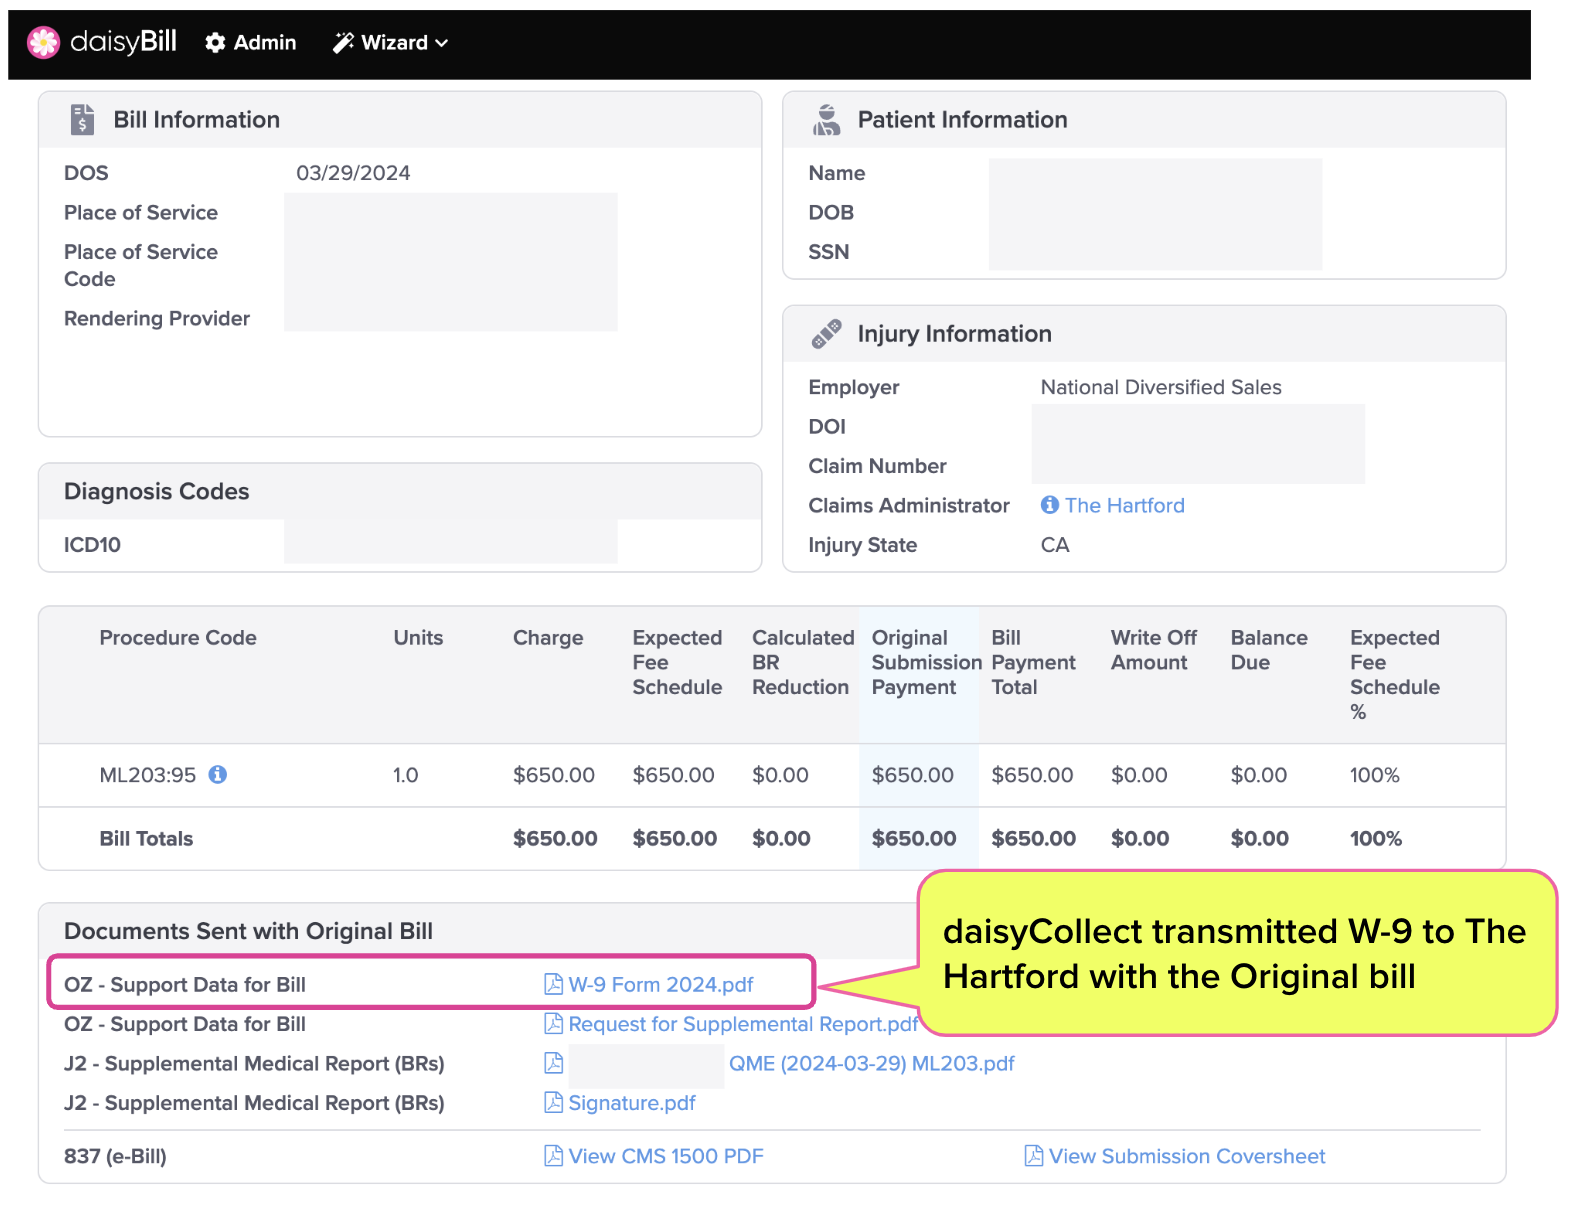
Task: Open the QME (2024-03-29) ML203.pdf link
Action: click(871, 1063)
